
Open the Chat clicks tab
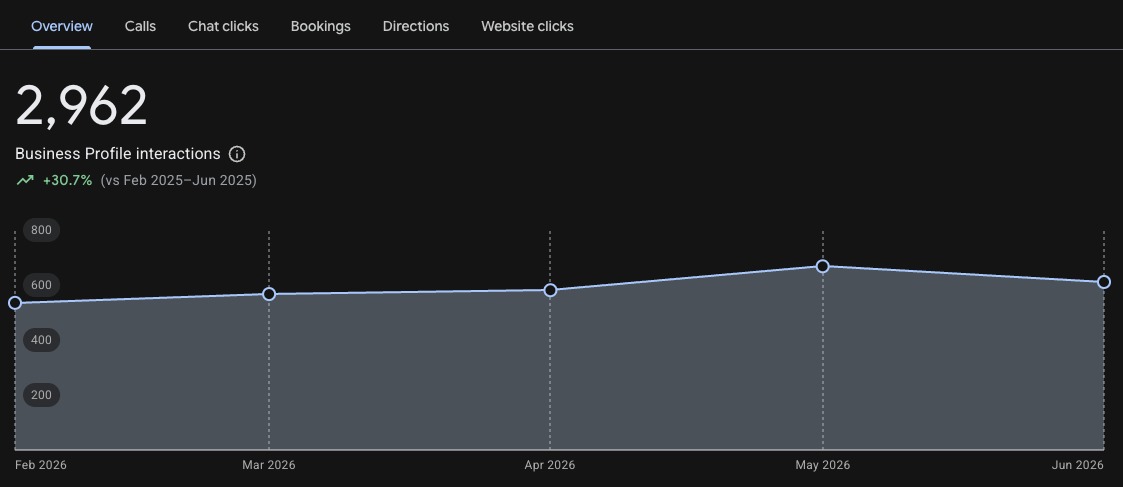[223, 26]
